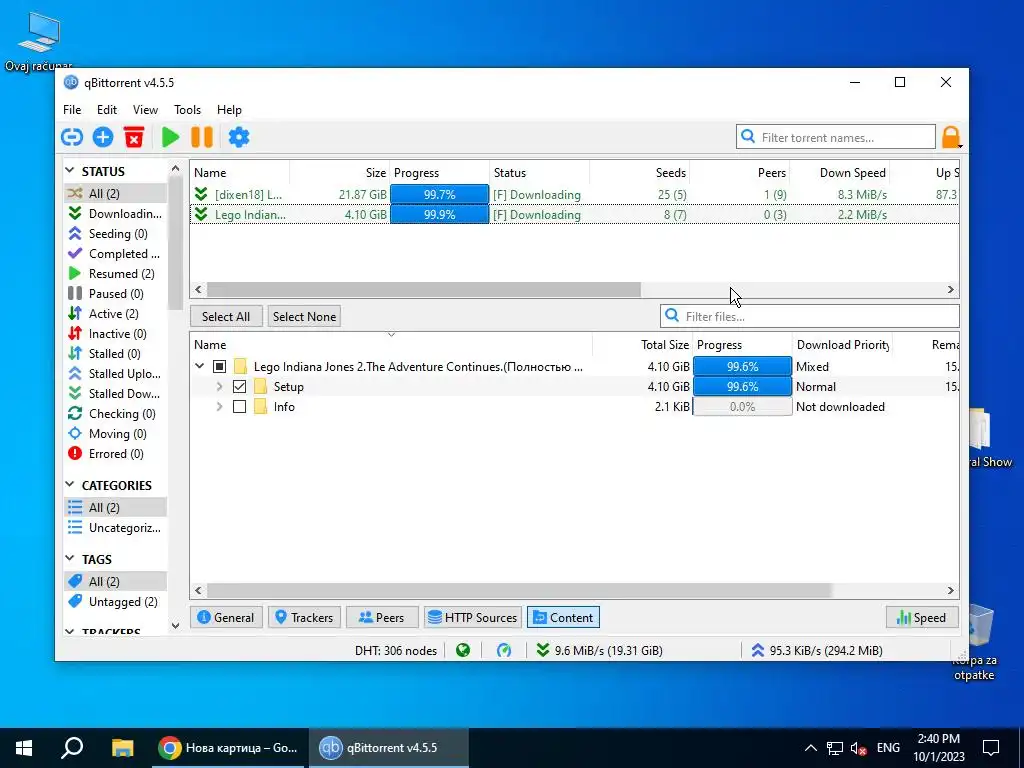Click the Speed button

click(921, 618)
